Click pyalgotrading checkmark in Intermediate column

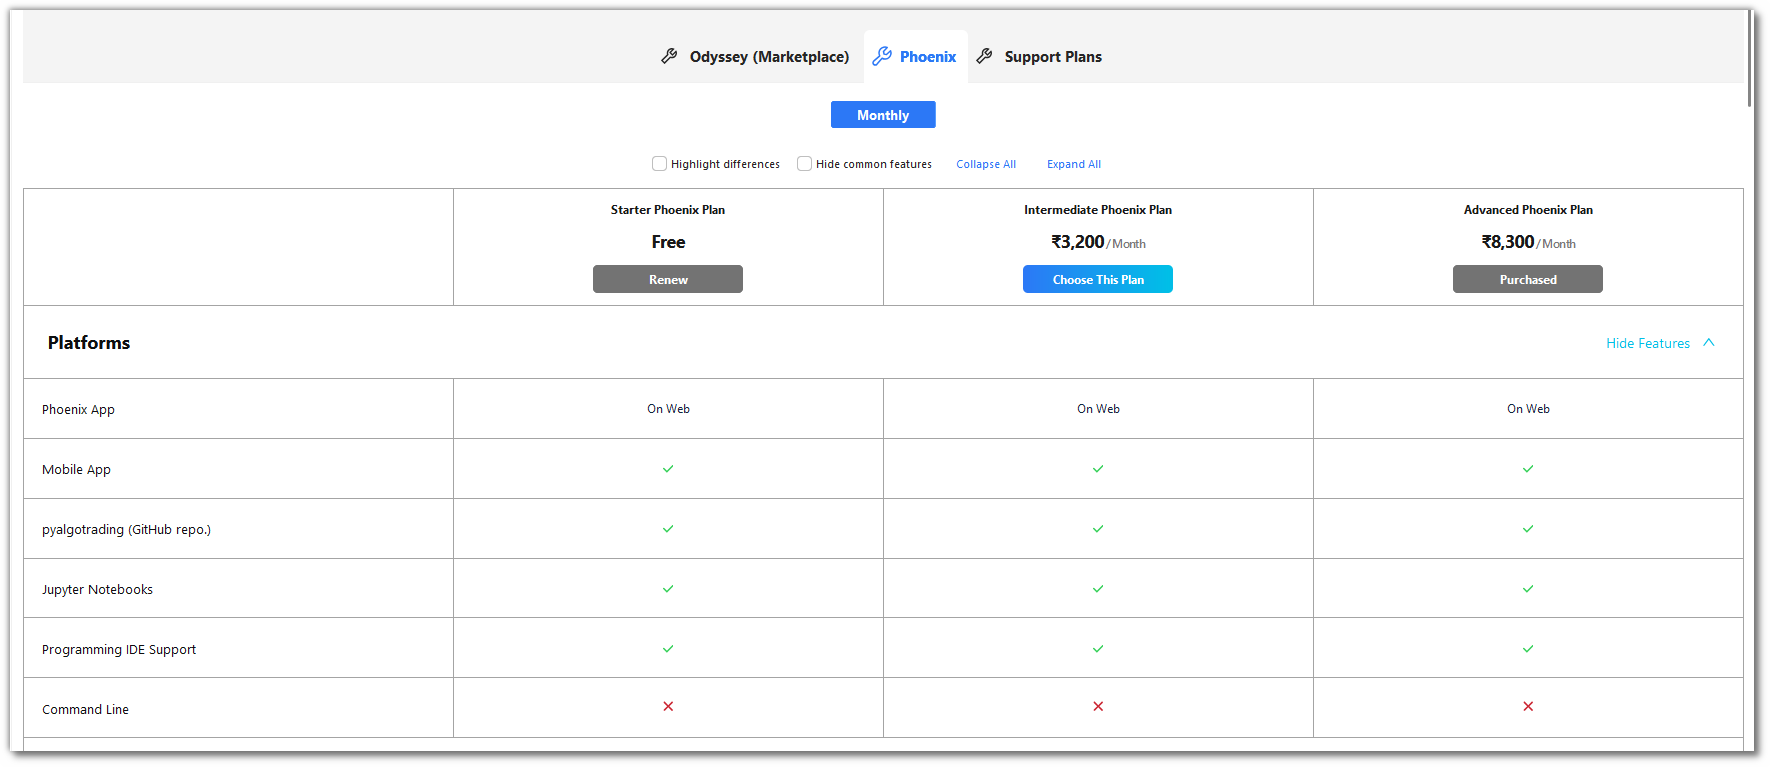tap(1098, 528)
